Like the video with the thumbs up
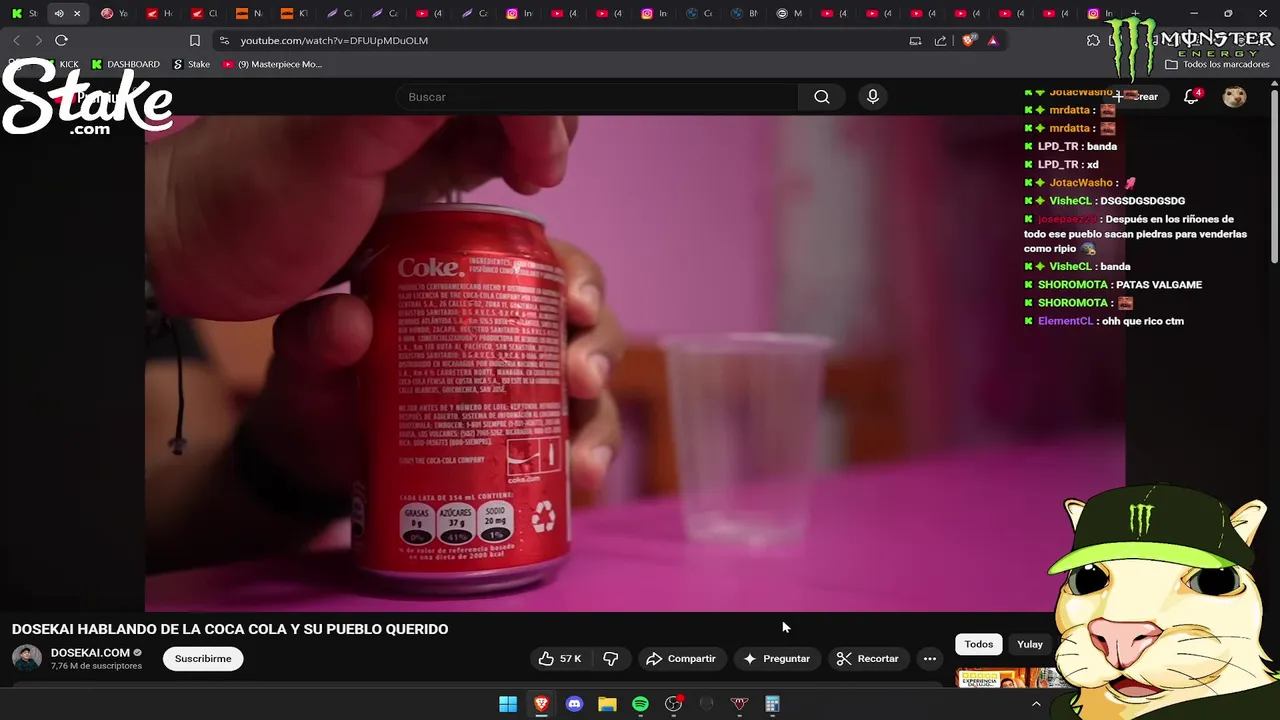The height and width of the screenshot is (720, 1280). point(560,658)
